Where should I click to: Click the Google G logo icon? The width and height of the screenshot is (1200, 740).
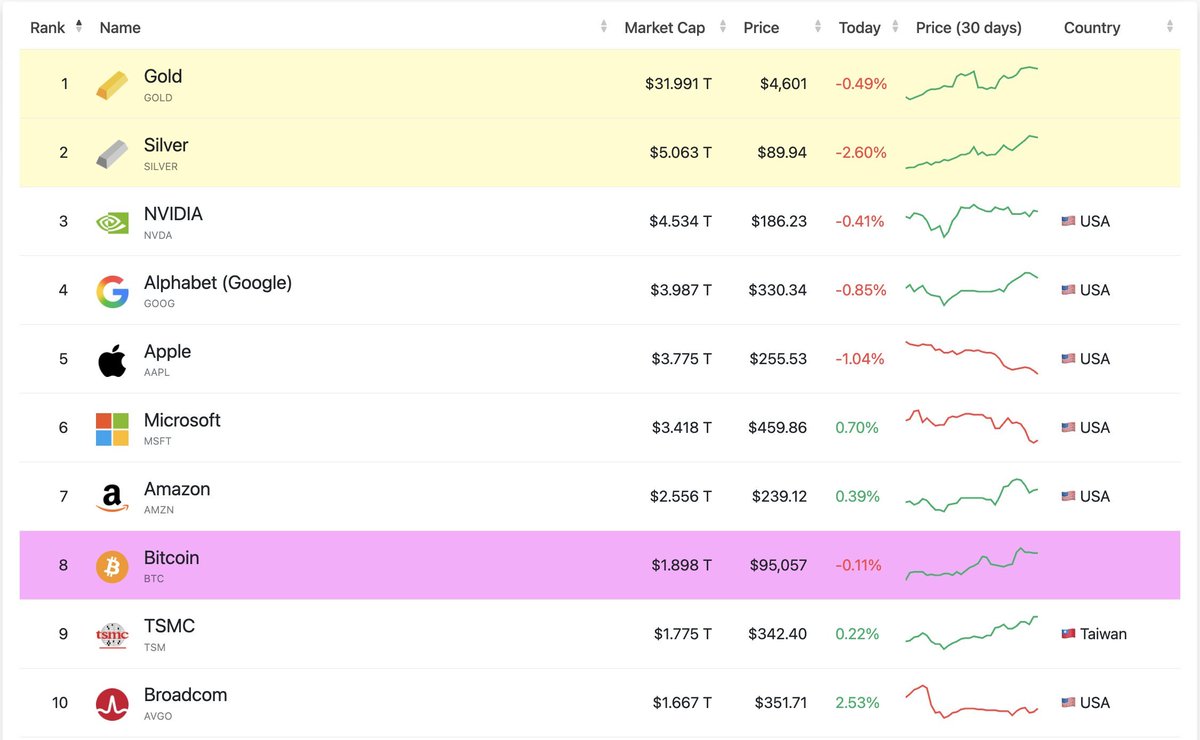111,289
